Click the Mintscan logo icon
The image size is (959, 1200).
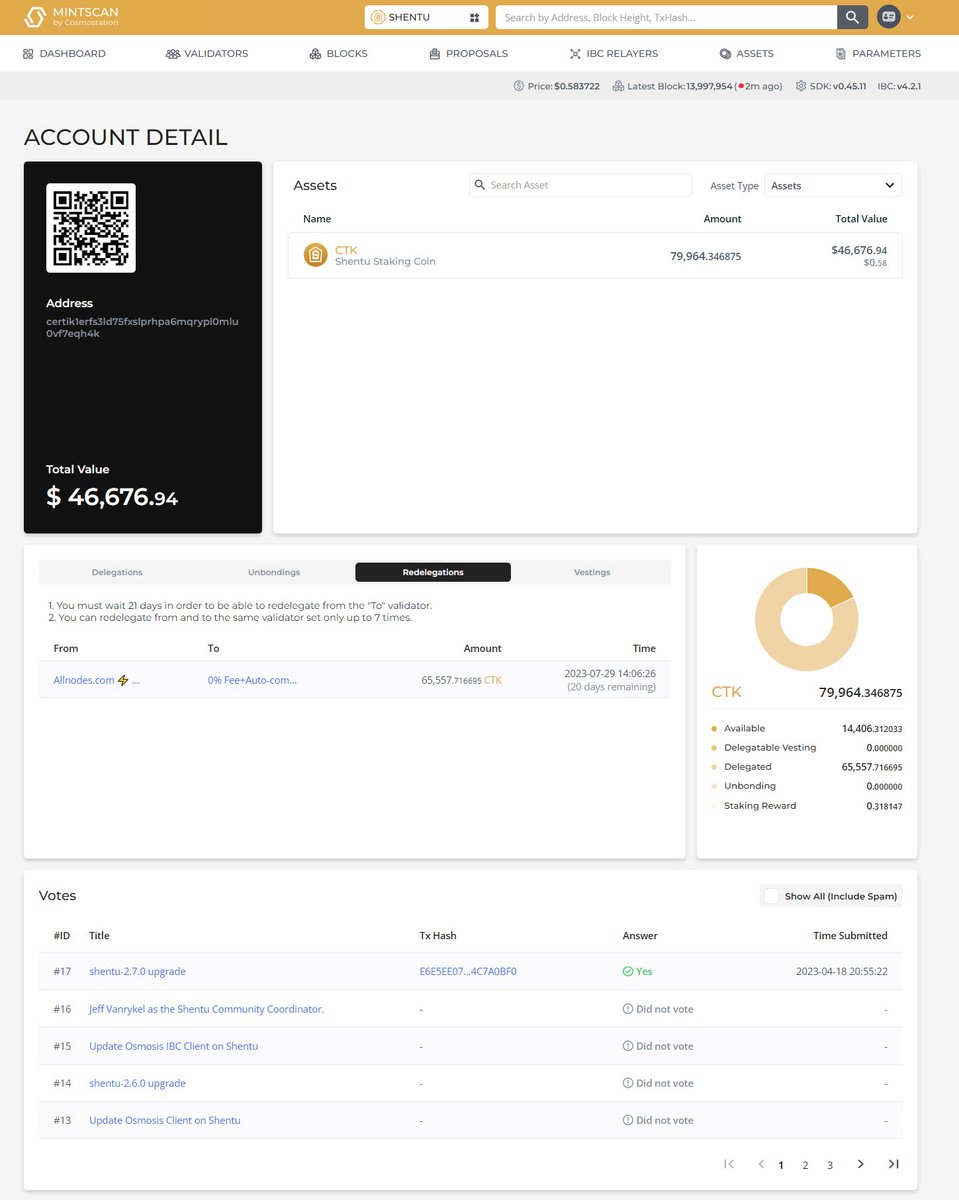pos(34,17)
